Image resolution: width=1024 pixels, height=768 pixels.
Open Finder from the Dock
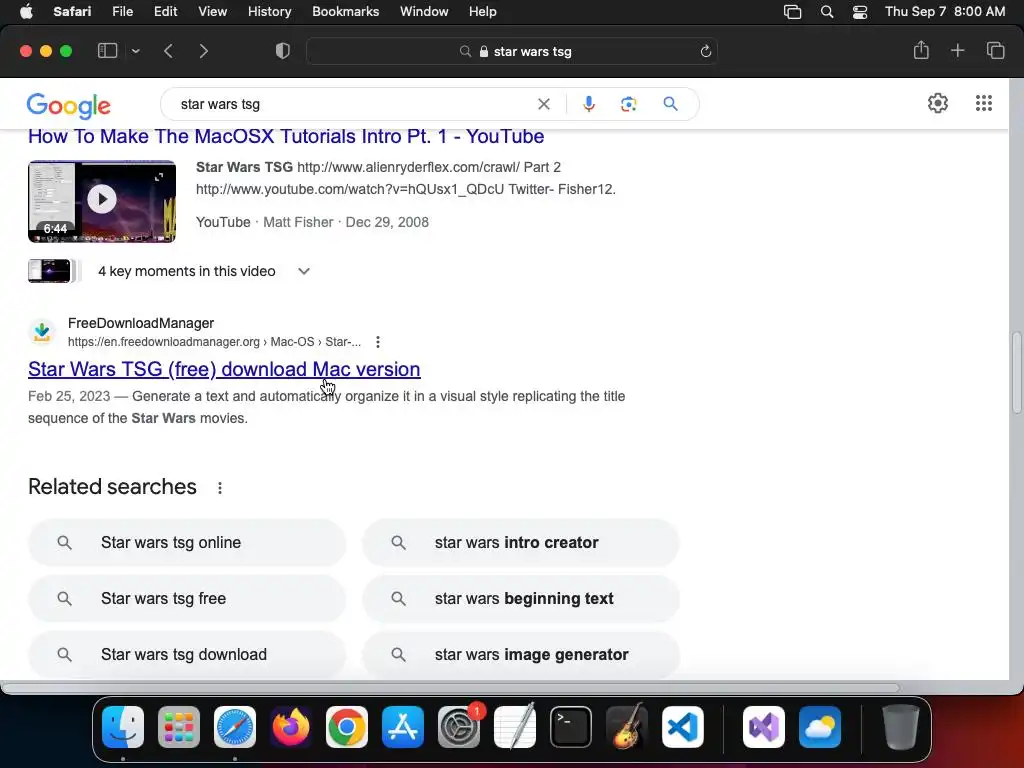(123, 727)
